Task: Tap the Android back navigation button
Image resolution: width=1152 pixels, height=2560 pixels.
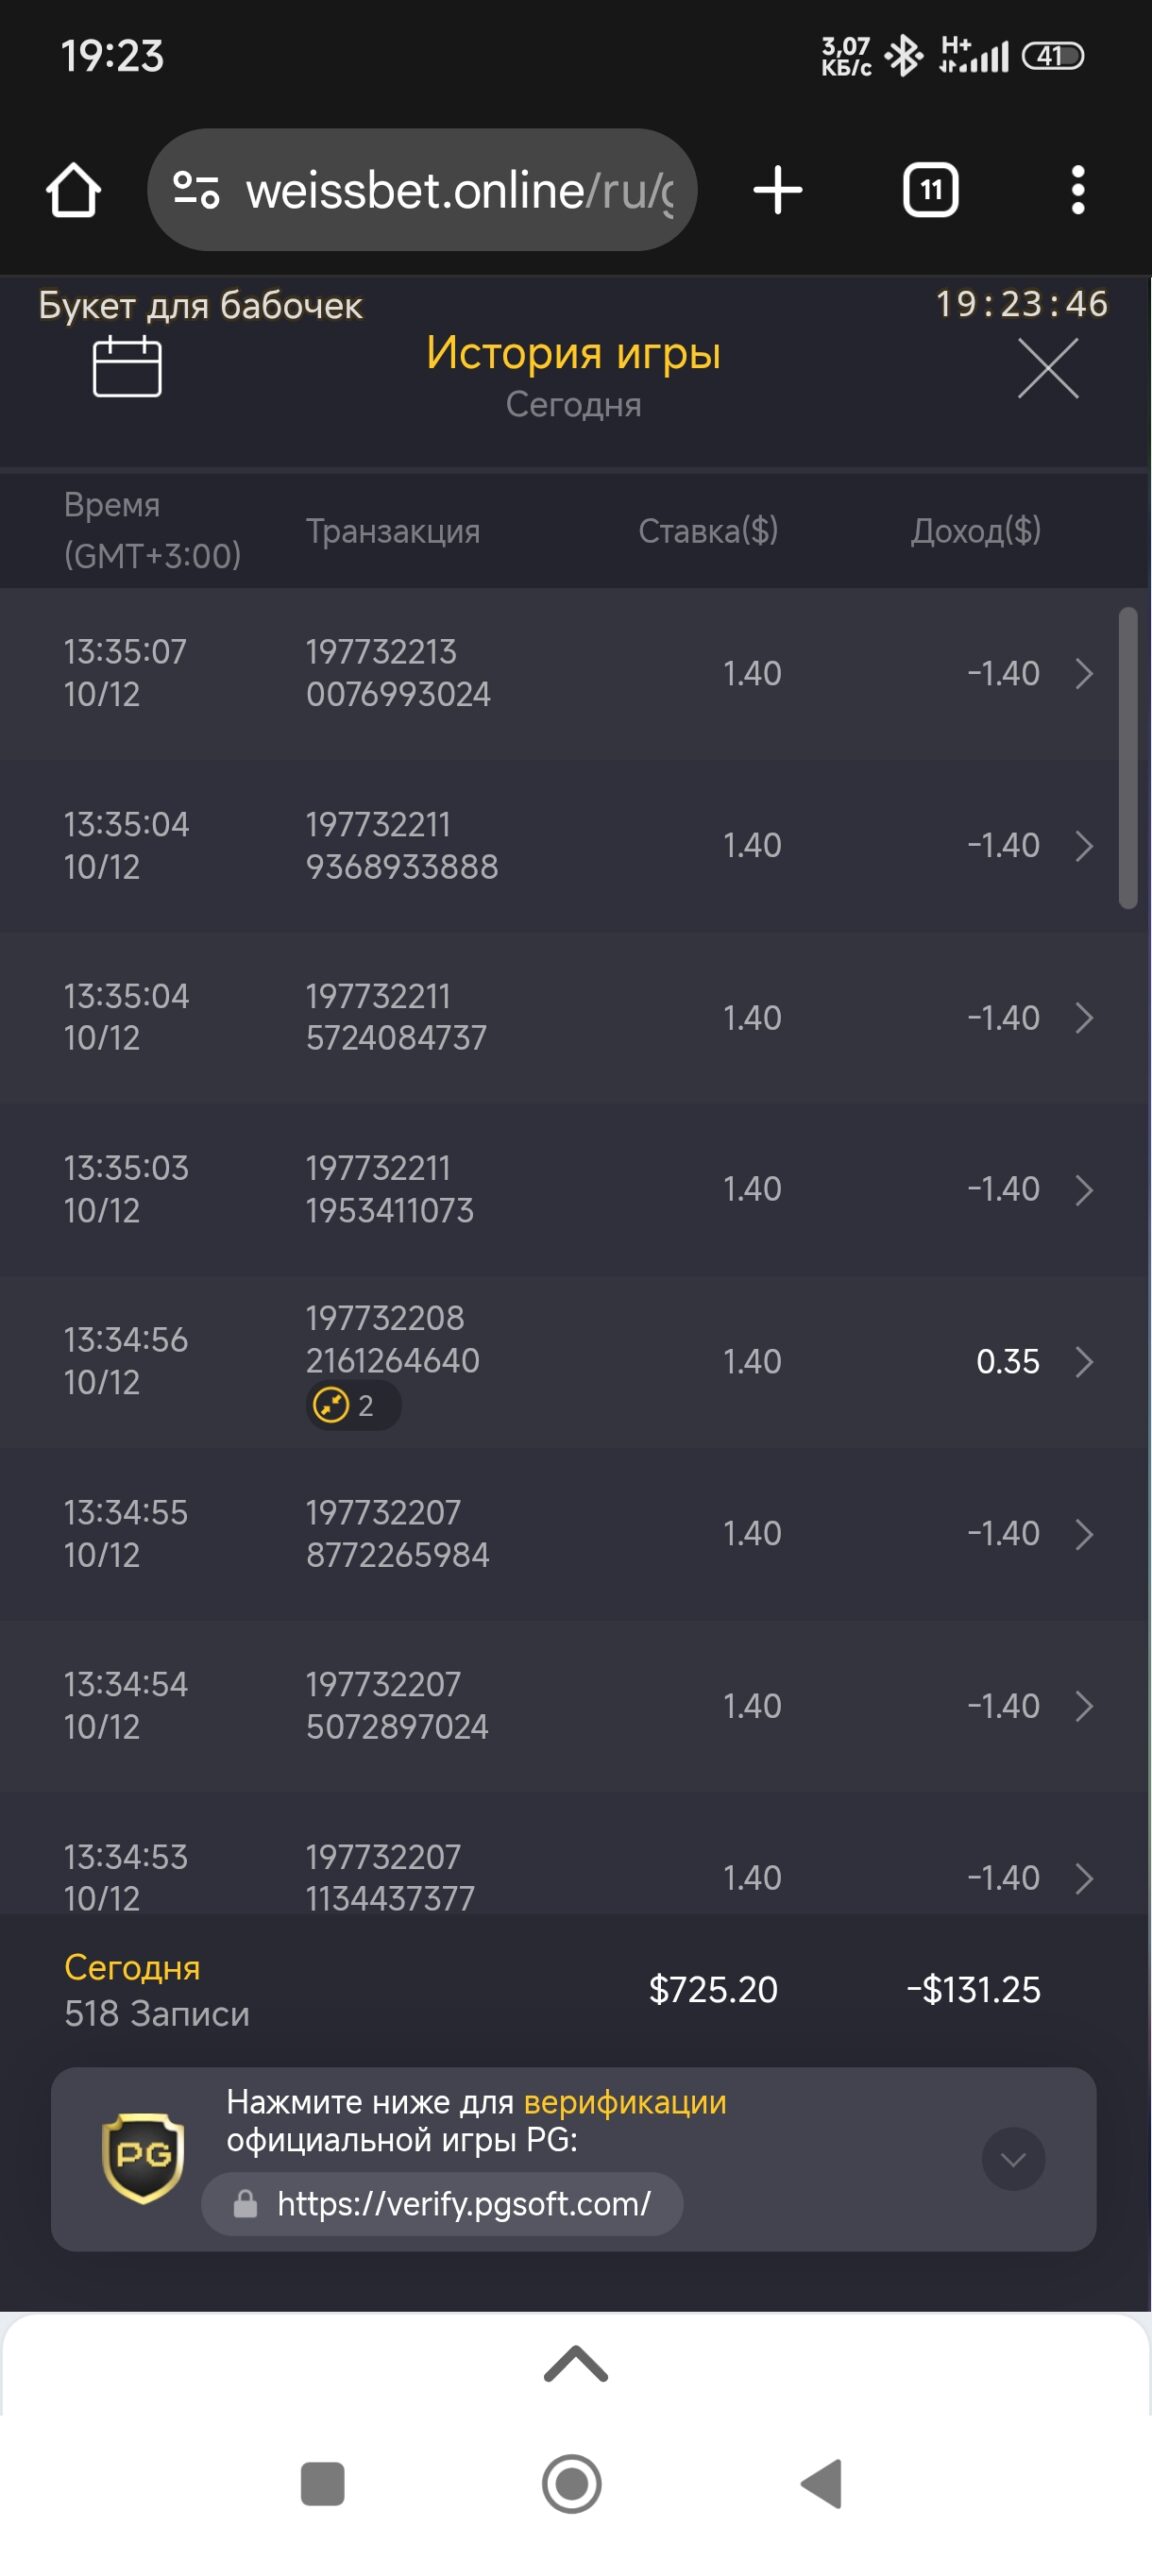Action: click(823, 2483)
